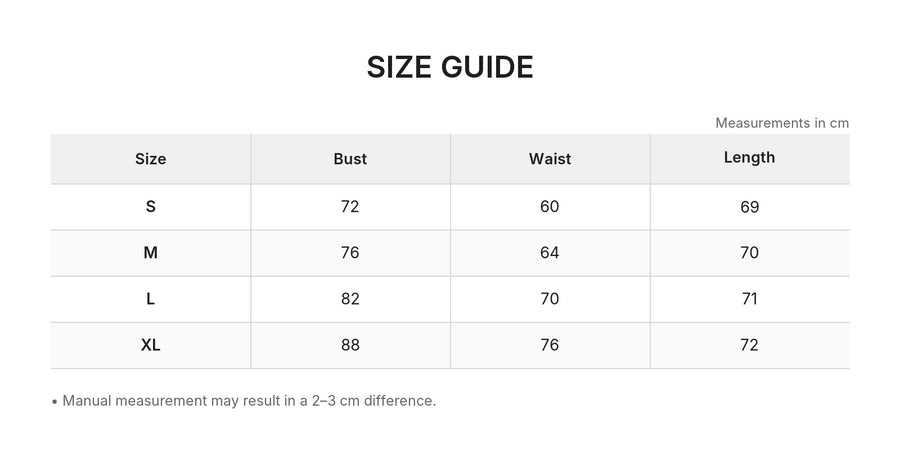The width and height of the screenshot is (900, 467).
Task: Click the XL size row label
Action: pyautogui.click(x=150, y=345)
